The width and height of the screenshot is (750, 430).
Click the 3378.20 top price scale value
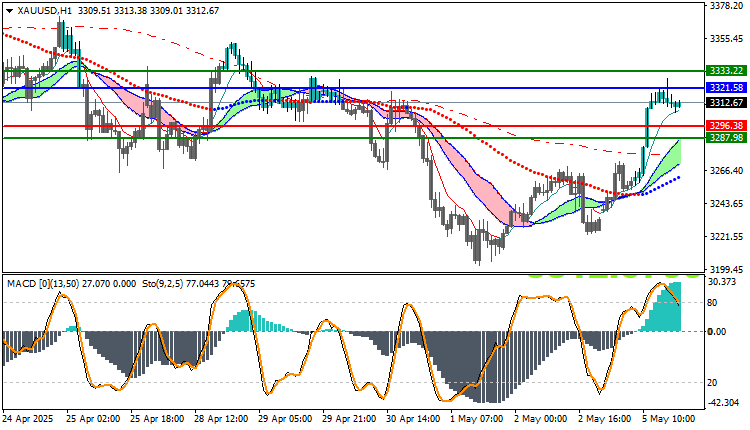(x=726, y=5)
